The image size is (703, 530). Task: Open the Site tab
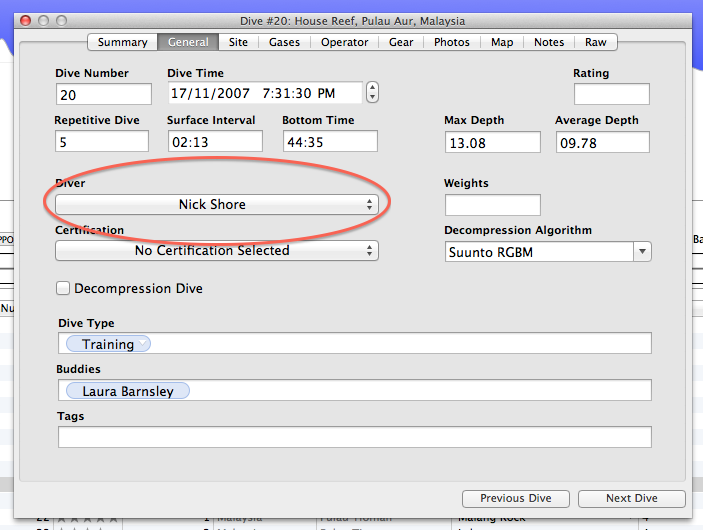(238, 42)
